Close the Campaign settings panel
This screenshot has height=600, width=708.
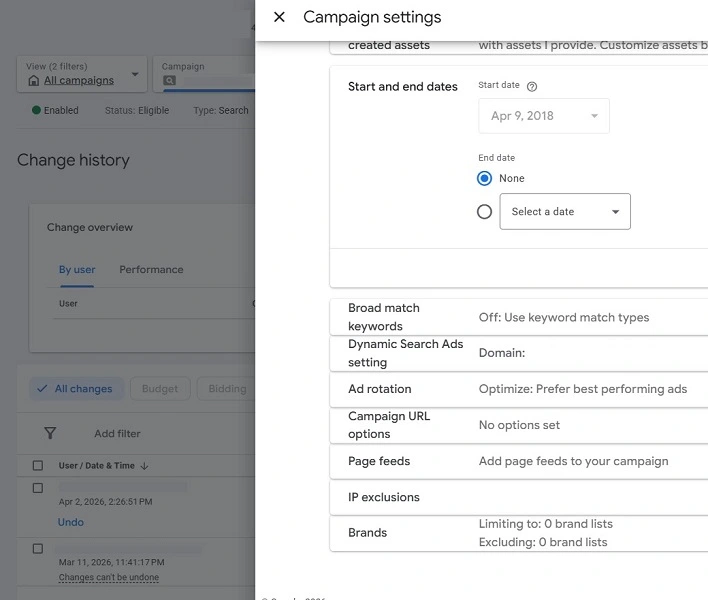point(279,17)
